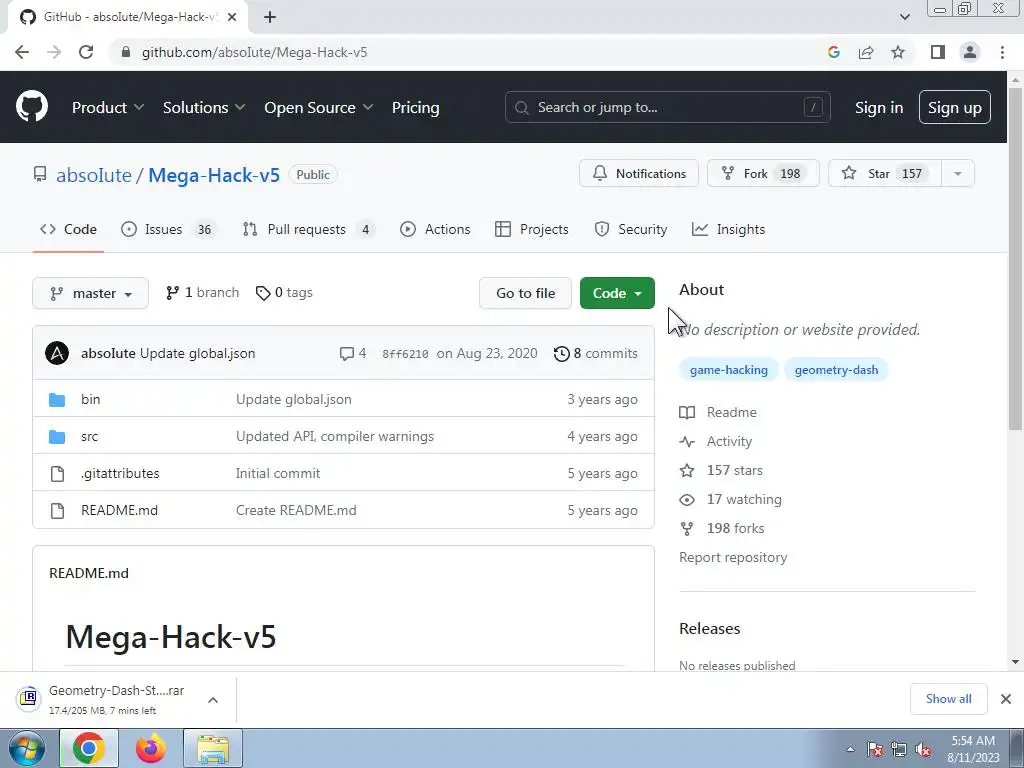Expand the Open Source menu
The image size is (1024, 768).
[x=318, y=107]
